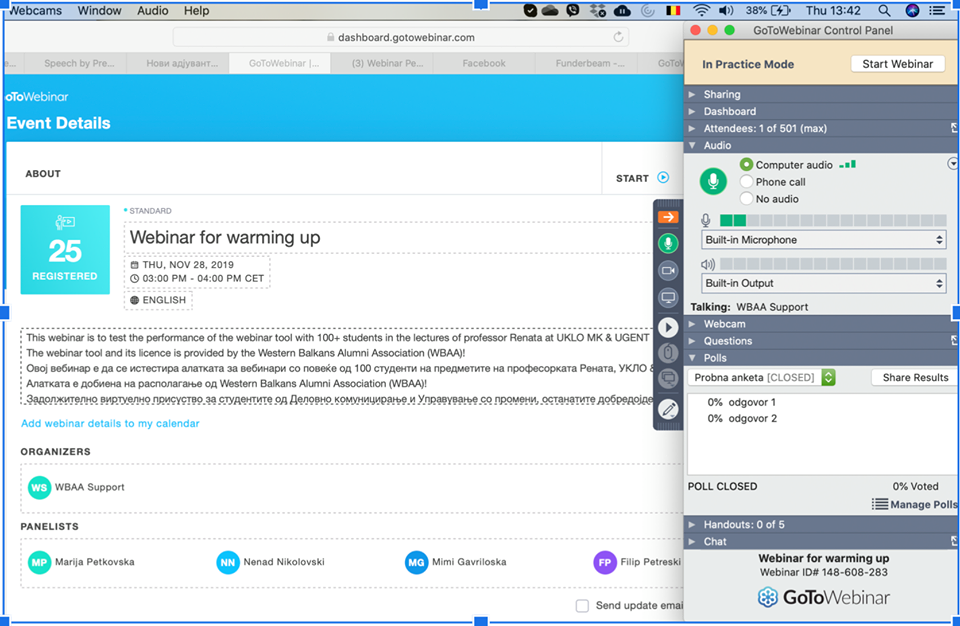Click the orange arrow grab tab button
This screenshot has height=626, width=960.
(x=668, y=217)
